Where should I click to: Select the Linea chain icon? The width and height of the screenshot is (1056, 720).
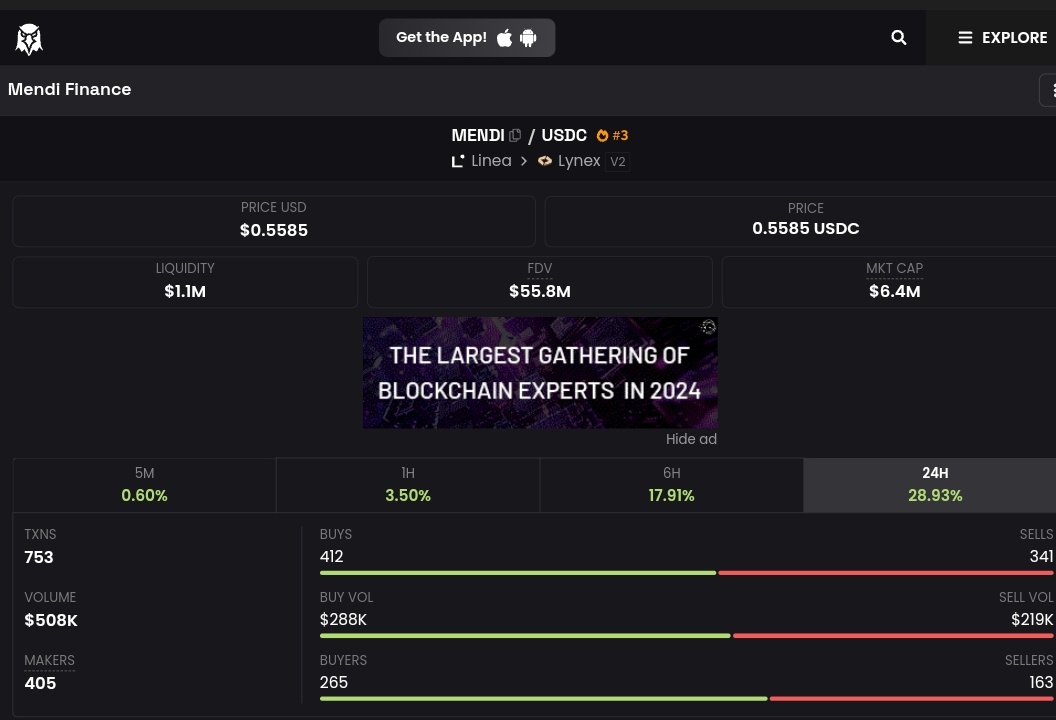[x=458, y=160]
